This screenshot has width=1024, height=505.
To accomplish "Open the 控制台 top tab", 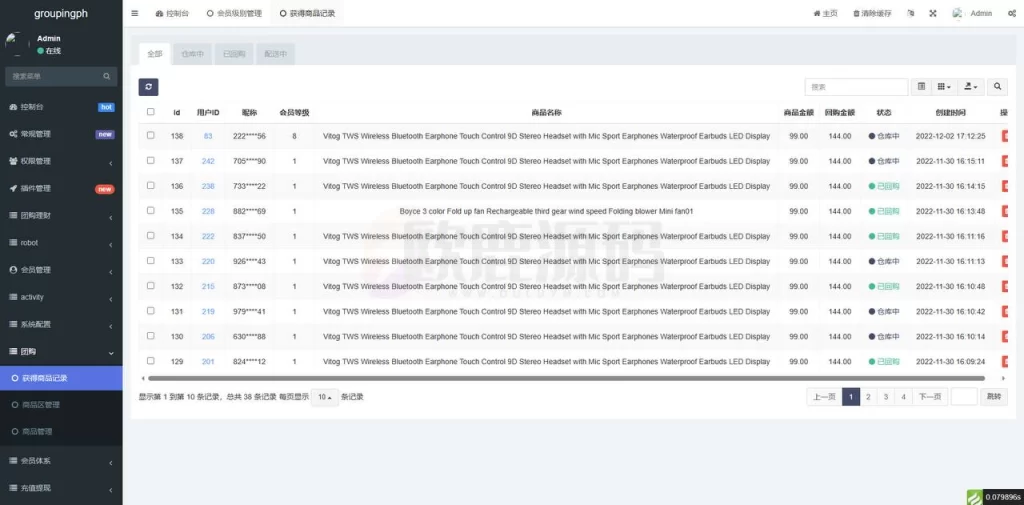I will coord(172,13).
